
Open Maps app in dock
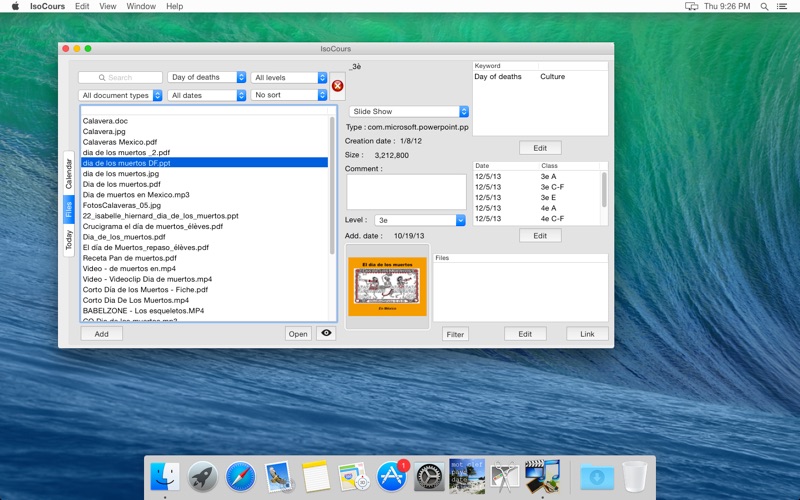(x=354, y=477)
